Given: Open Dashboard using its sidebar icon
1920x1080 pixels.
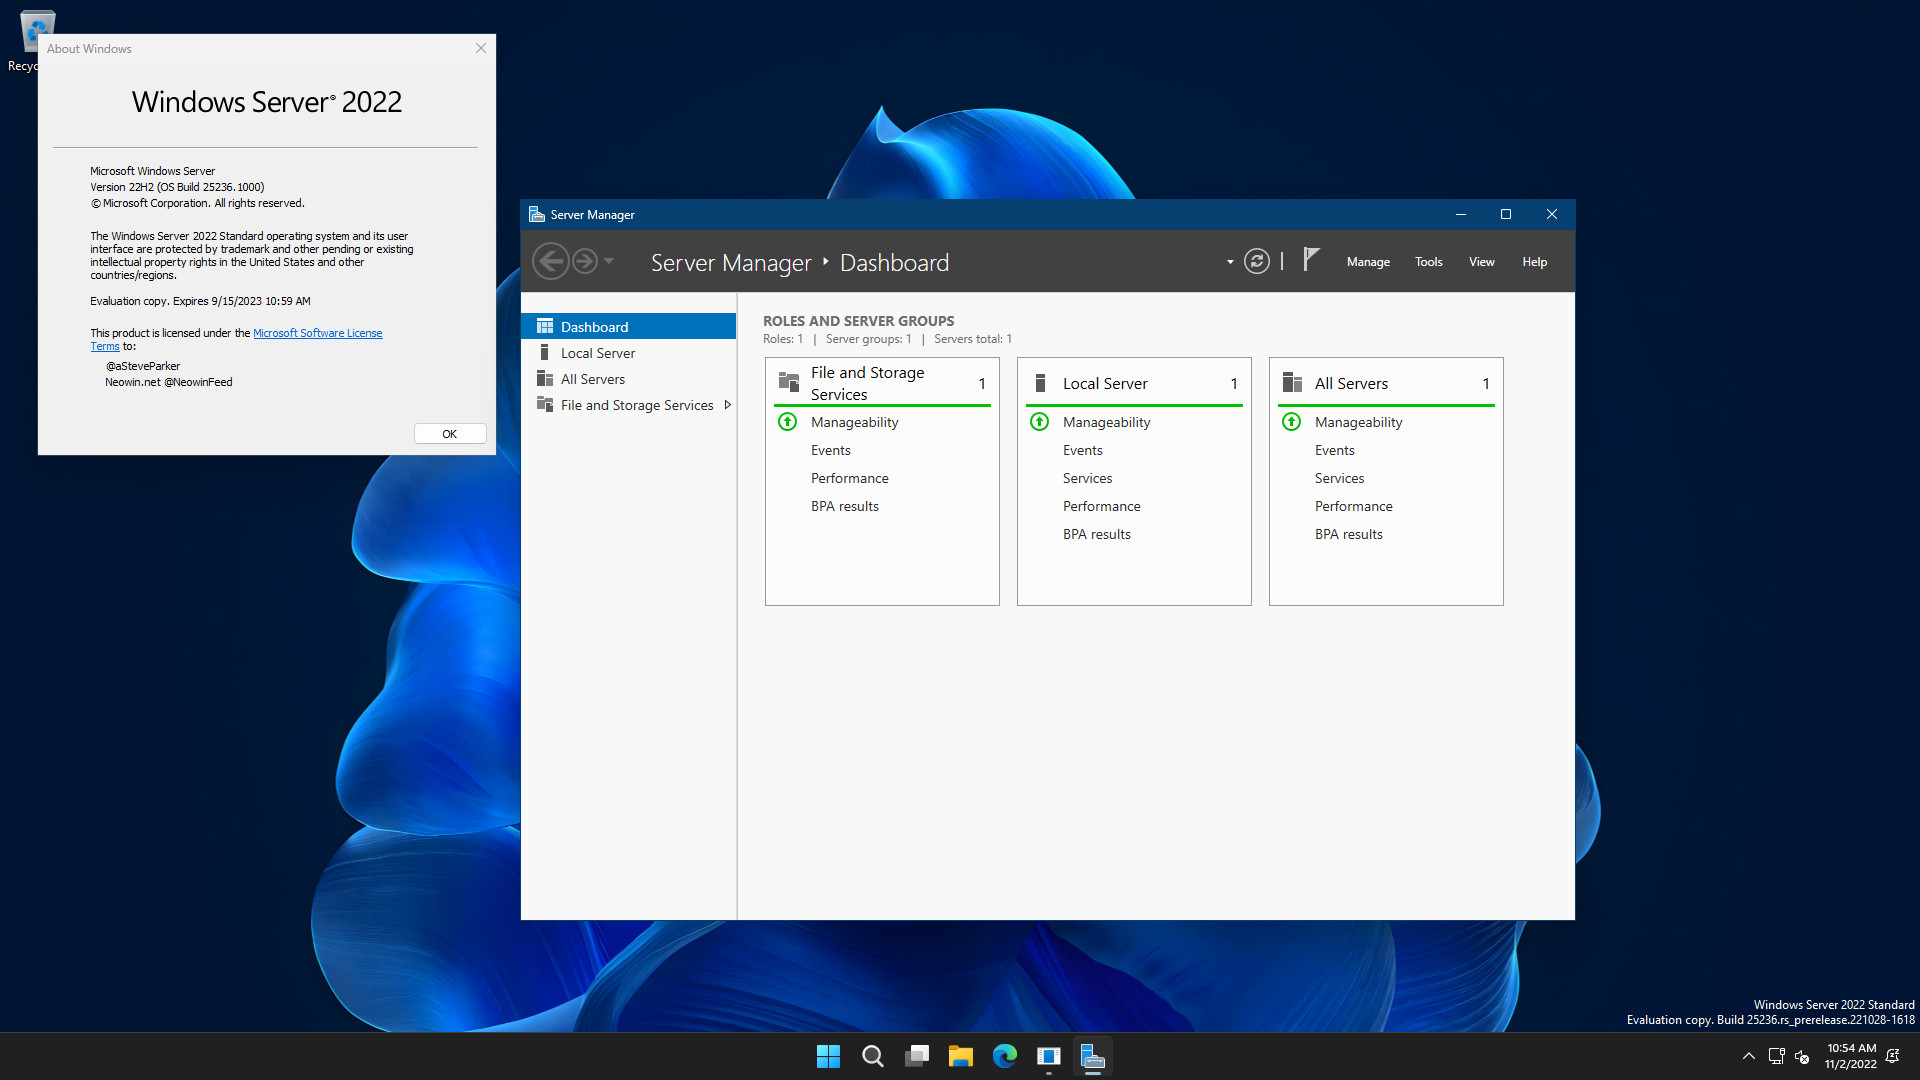Looking at the screenshot, I should pyautogui.click(x=545, y=326).
